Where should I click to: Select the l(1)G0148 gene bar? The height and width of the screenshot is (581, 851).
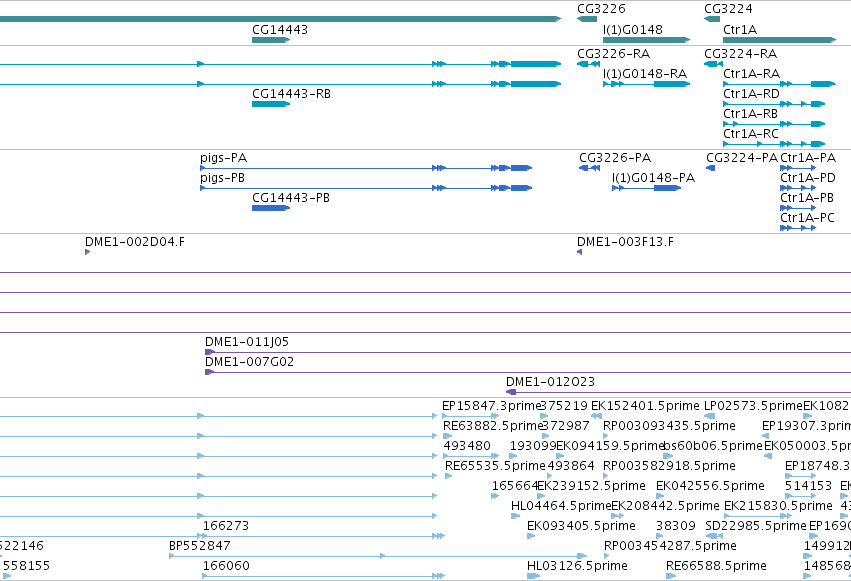(646, 40)
